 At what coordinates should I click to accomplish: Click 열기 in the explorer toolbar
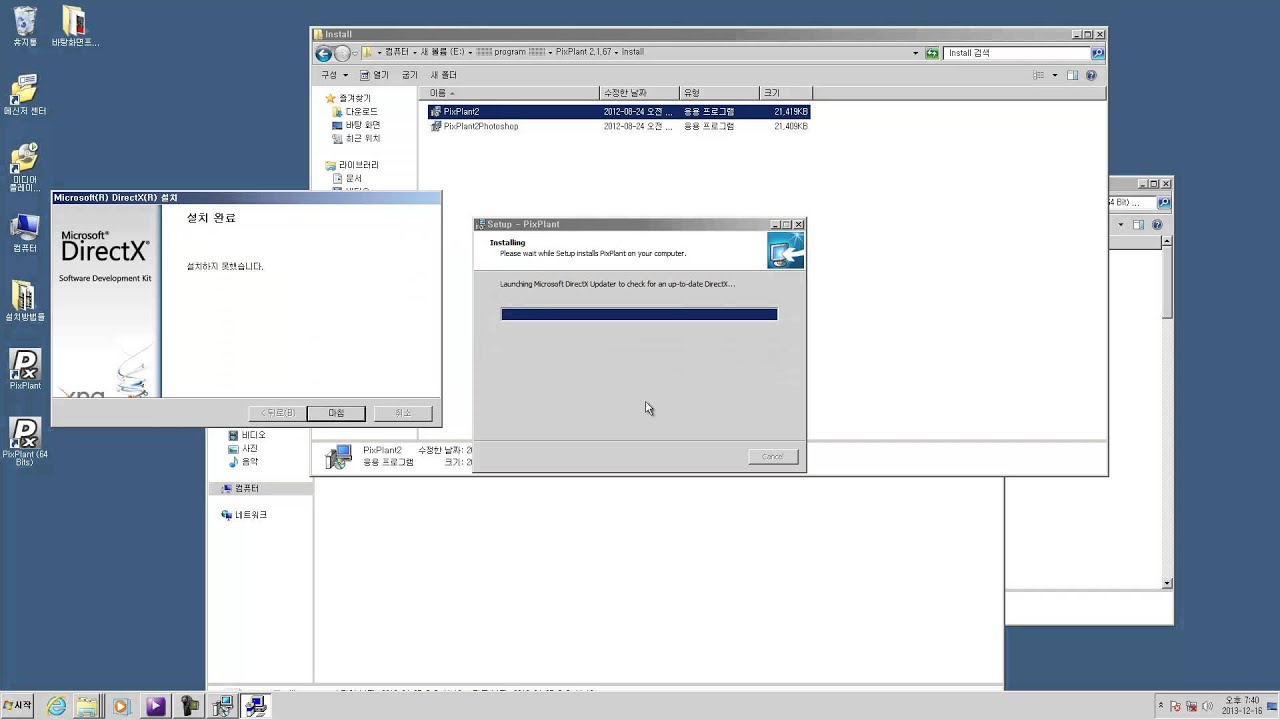pos(374,75)
